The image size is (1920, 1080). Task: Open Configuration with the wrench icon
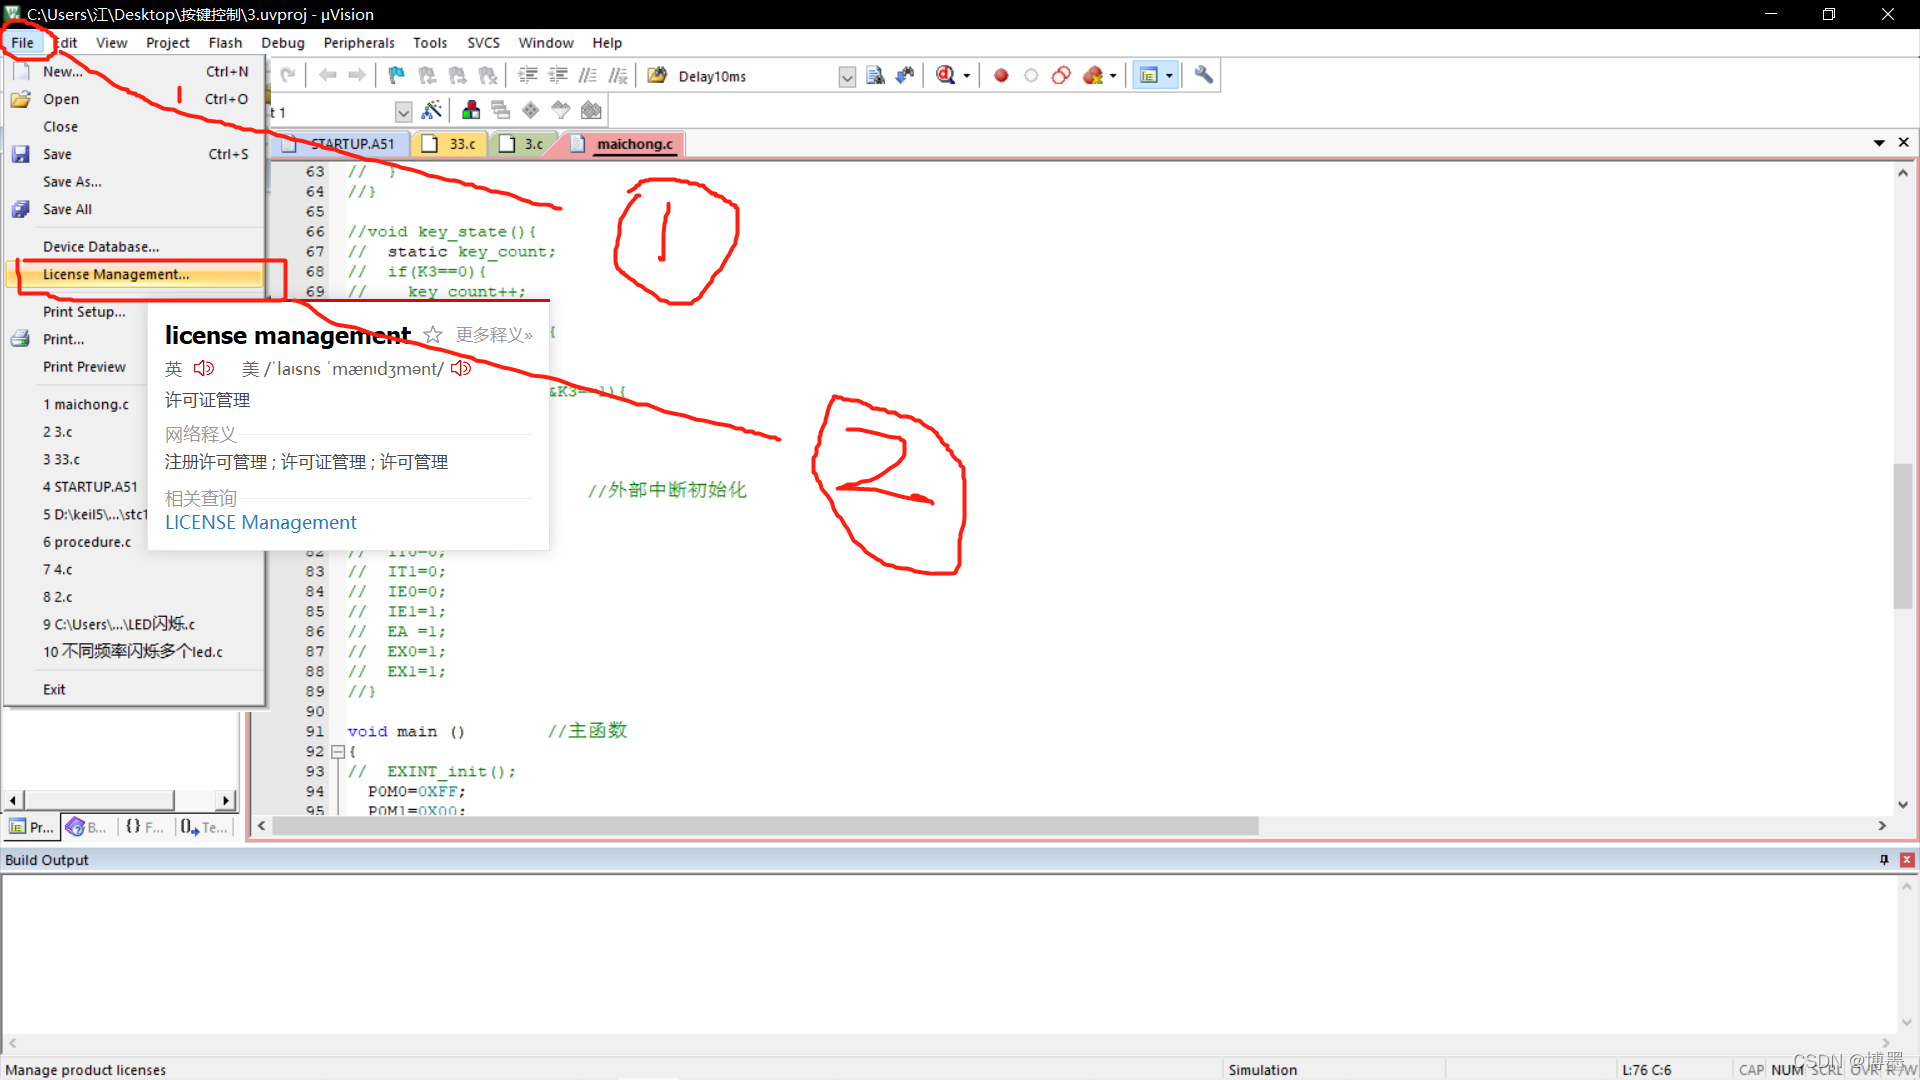(x=1204, y=75)
